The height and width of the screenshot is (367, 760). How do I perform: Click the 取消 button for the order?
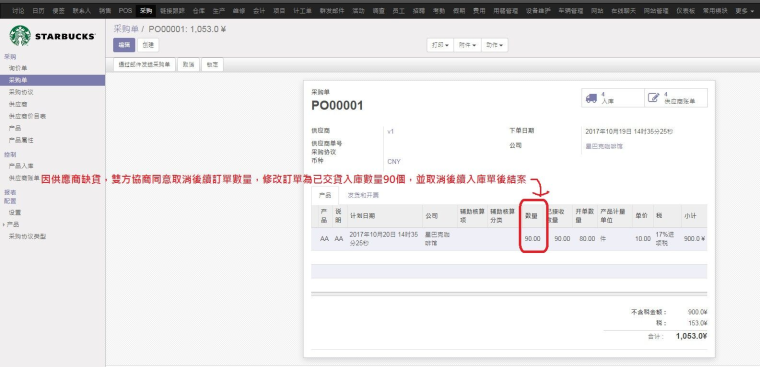click(x=189, y=64)
